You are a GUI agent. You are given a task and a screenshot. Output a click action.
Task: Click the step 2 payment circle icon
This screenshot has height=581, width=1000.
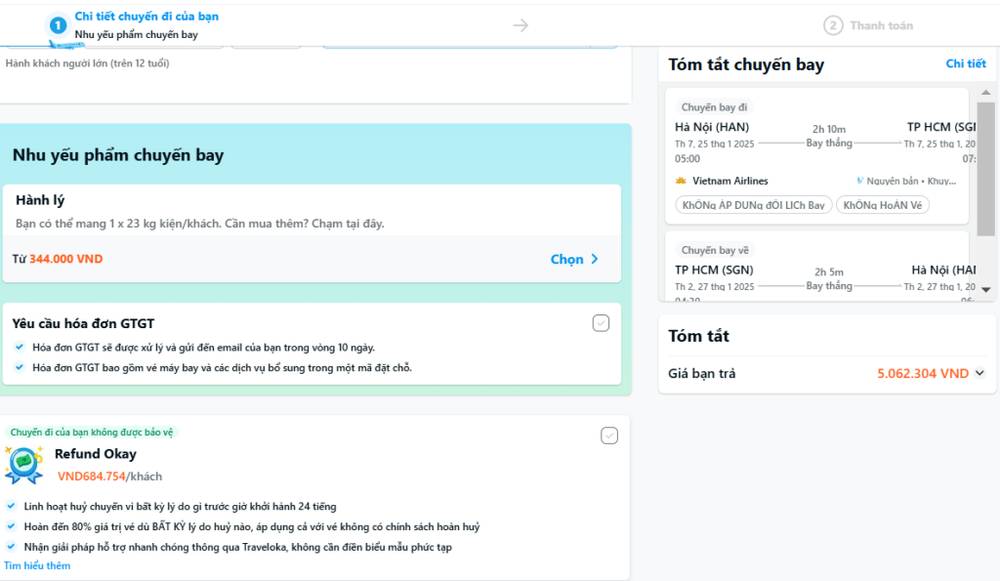click(832, 25)
